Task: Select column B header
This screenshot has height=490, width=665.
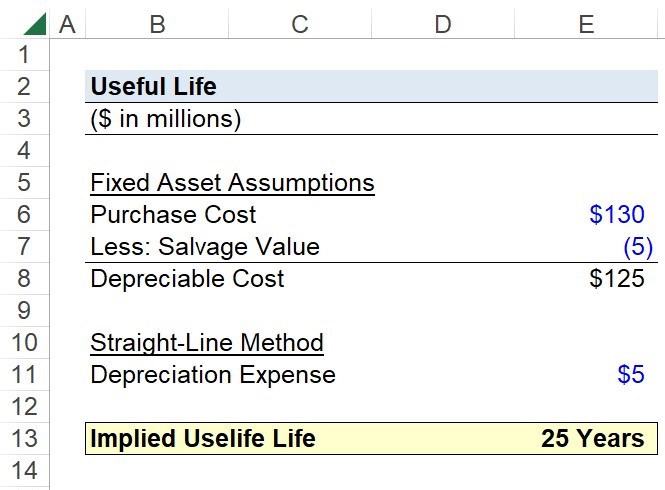Action: 157,24
